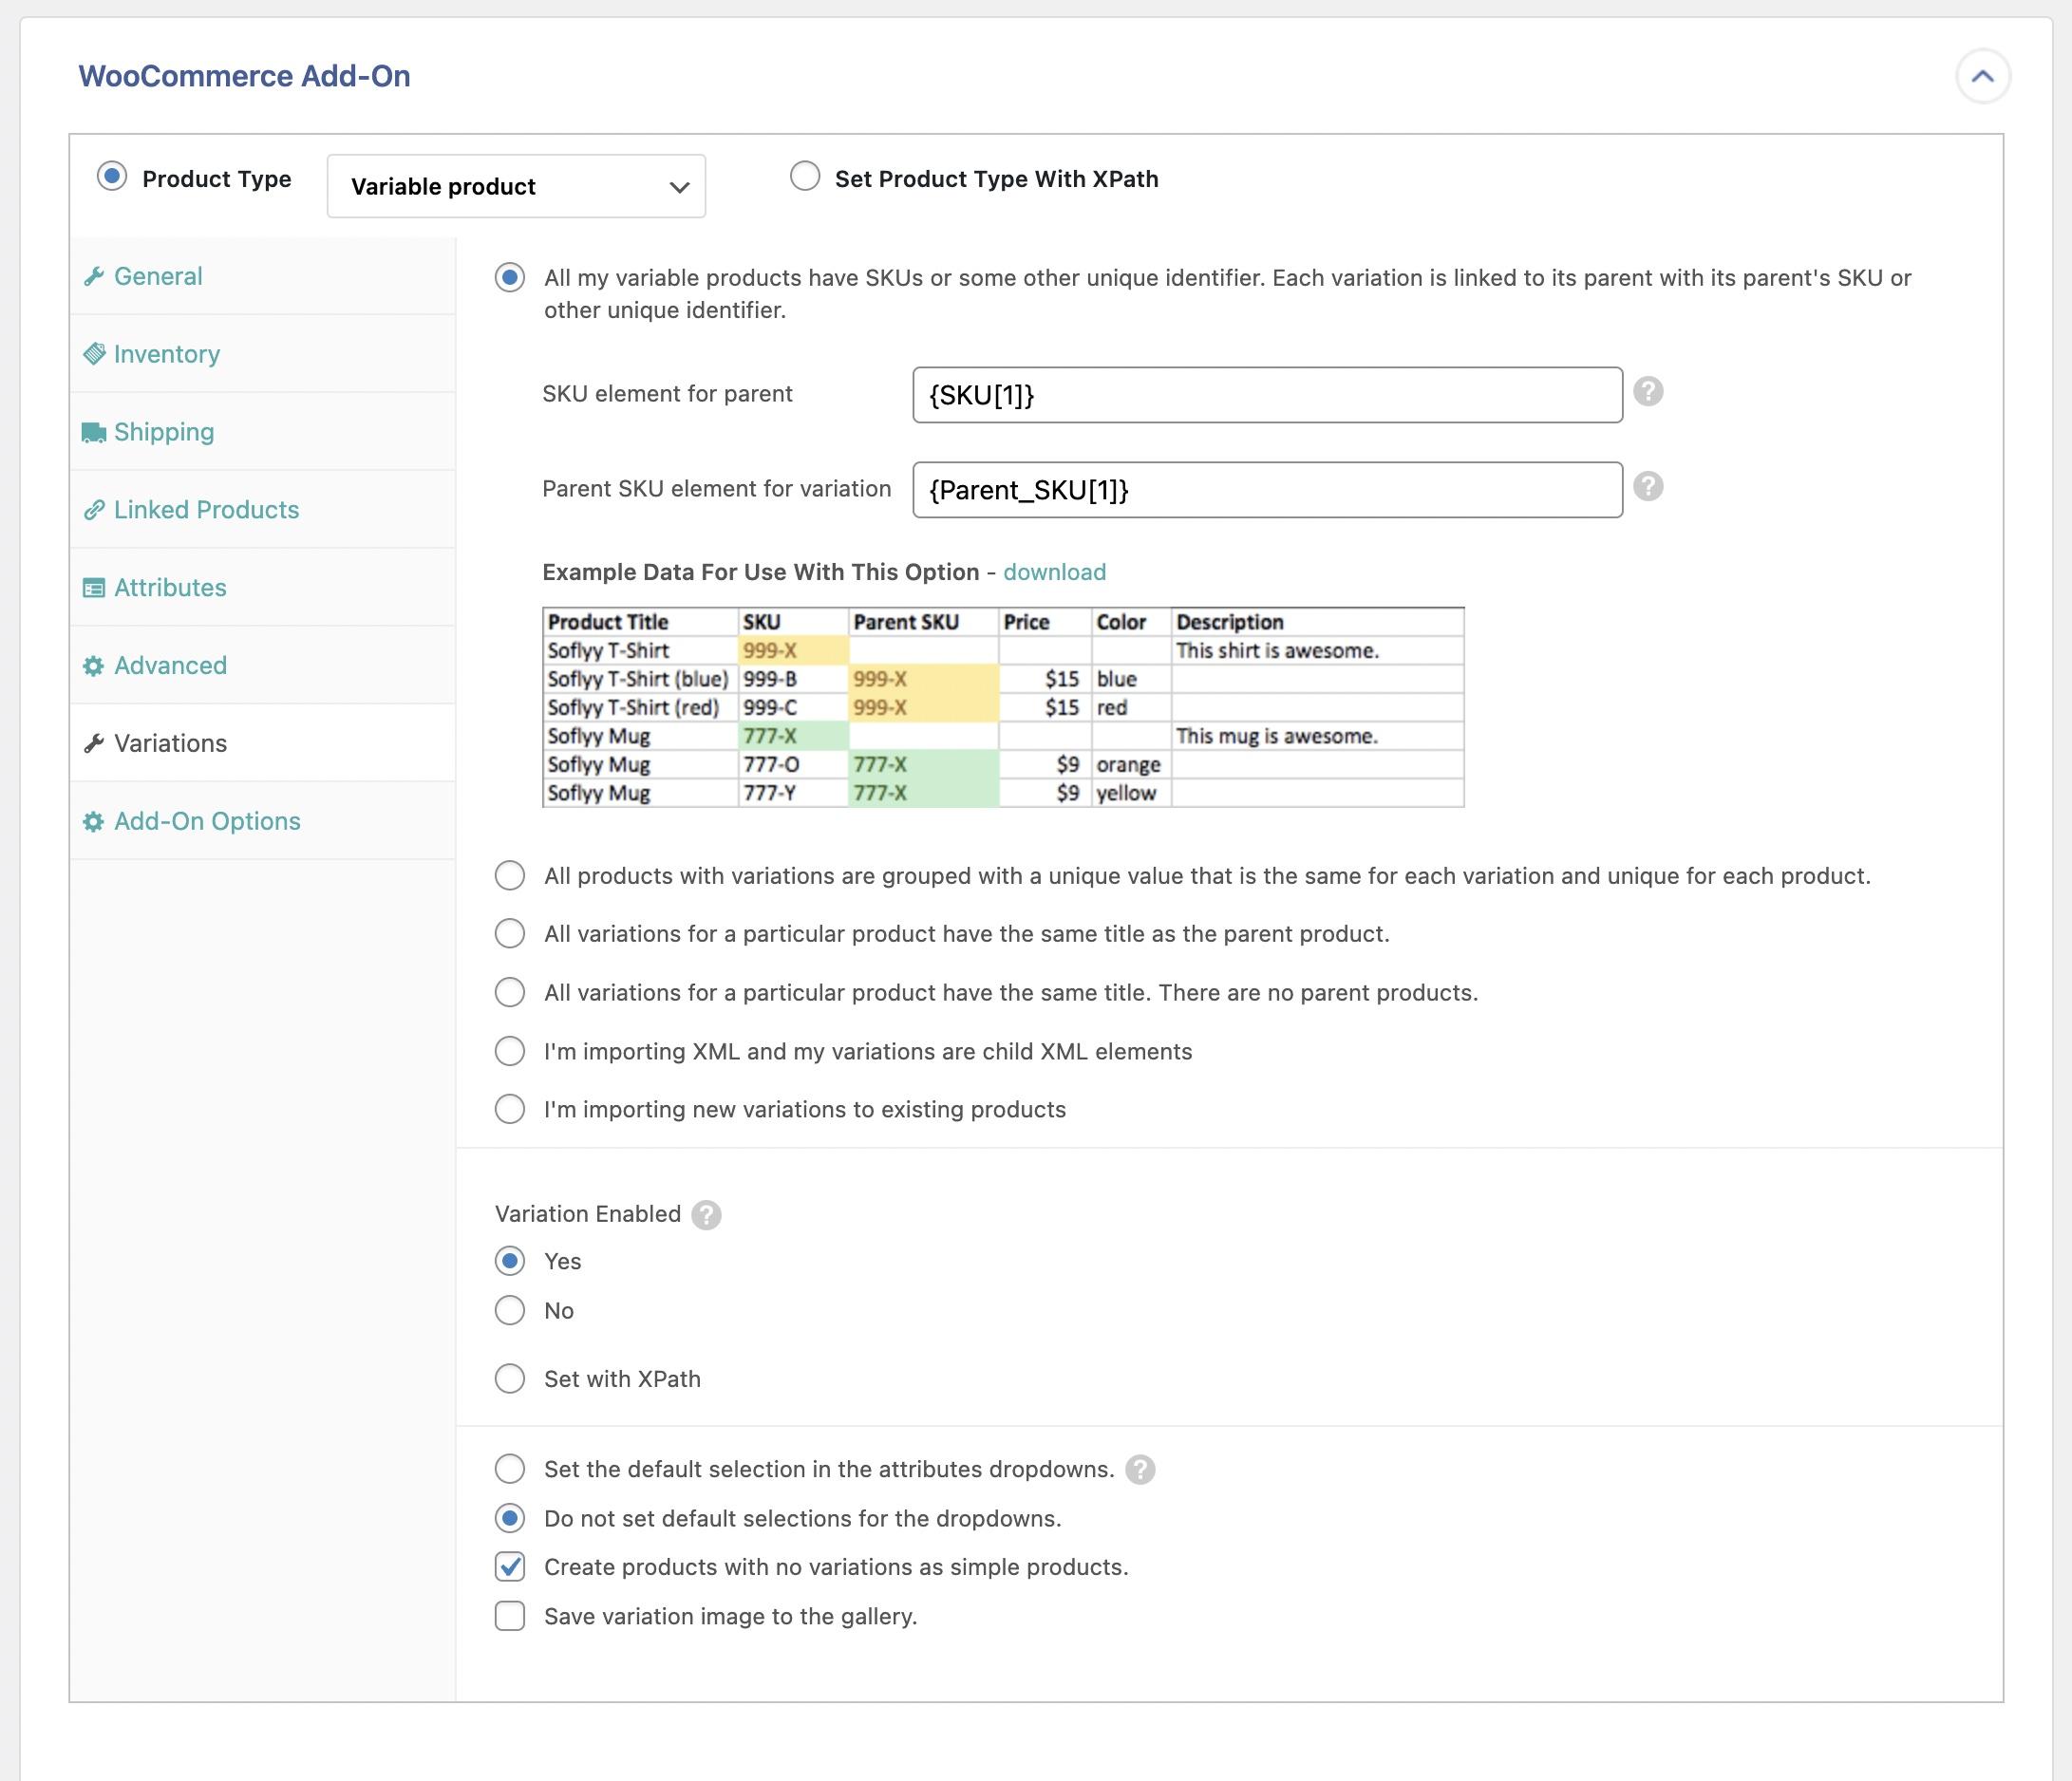Click the Add-On Options sidebar icon
This screenshot has width=2072, height=1781.
pyautogui.click(x=93, y=819)
